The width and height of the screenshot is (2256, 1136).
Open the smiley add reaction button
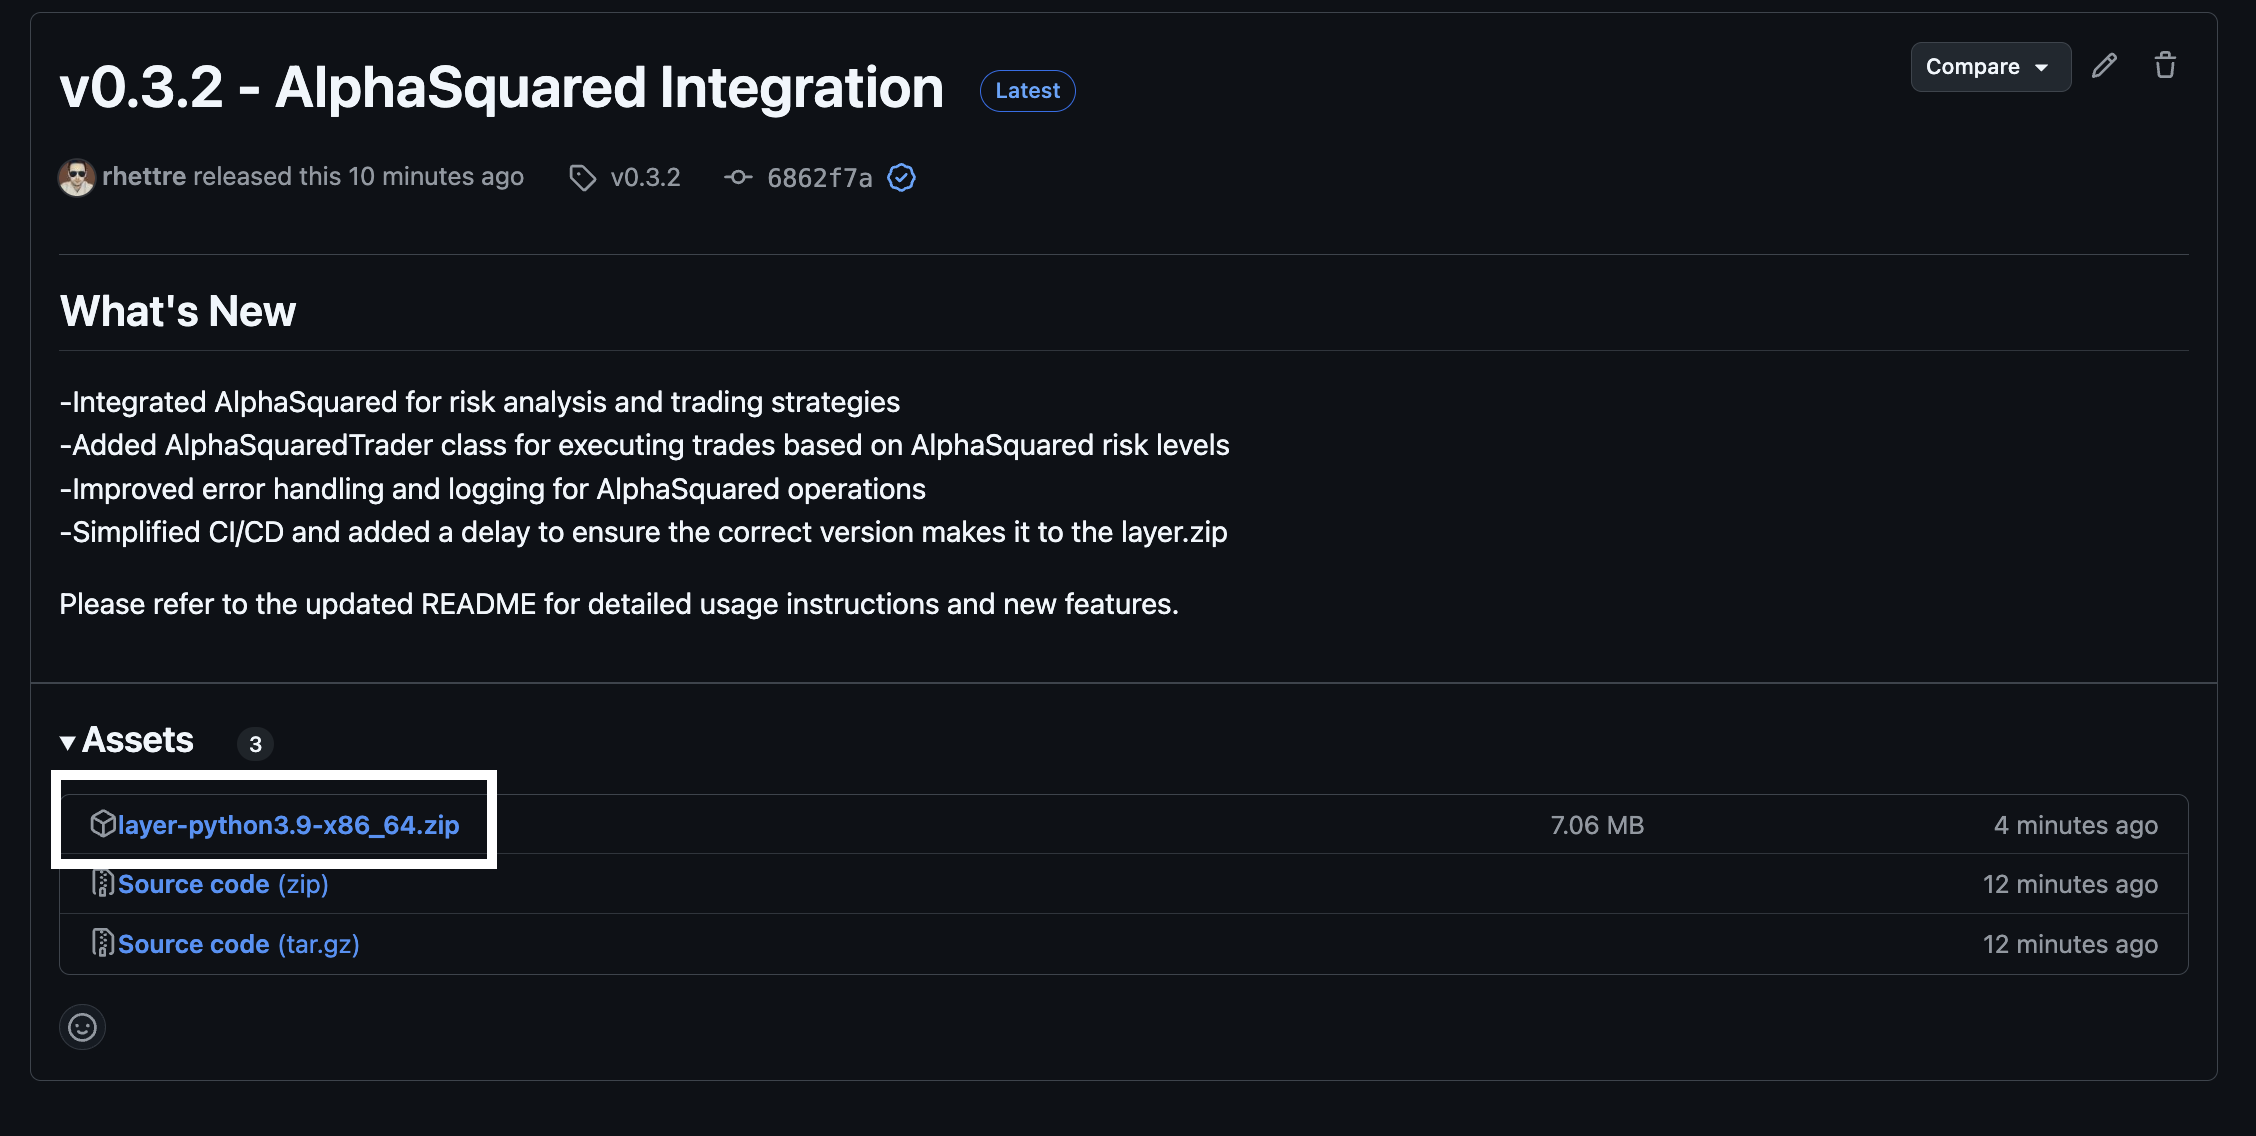(x=82, y=1027)
